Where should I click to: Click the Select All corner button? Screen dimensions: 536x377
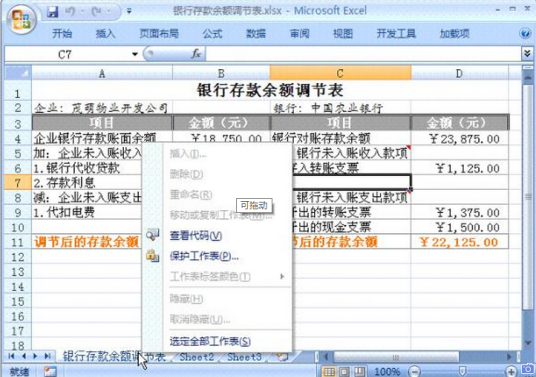(x=18, y=73)
